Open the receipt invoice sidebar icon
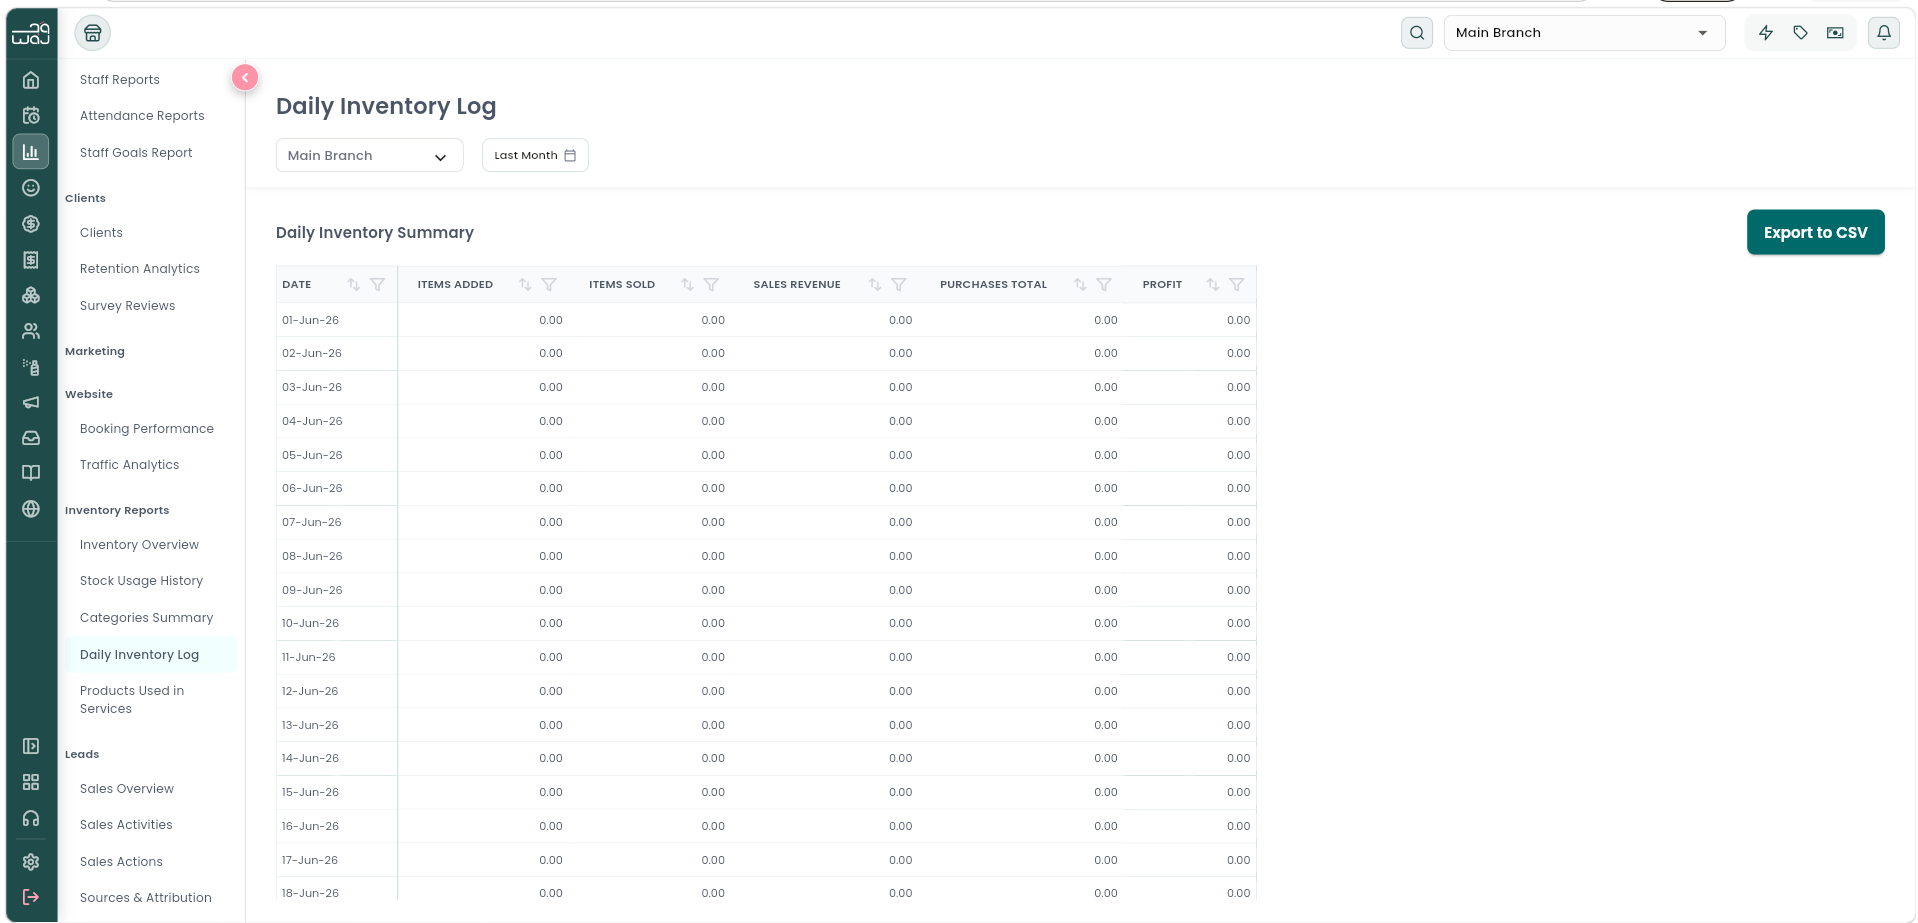Viewport: 1918px width, 923px height. pos(31,260)
